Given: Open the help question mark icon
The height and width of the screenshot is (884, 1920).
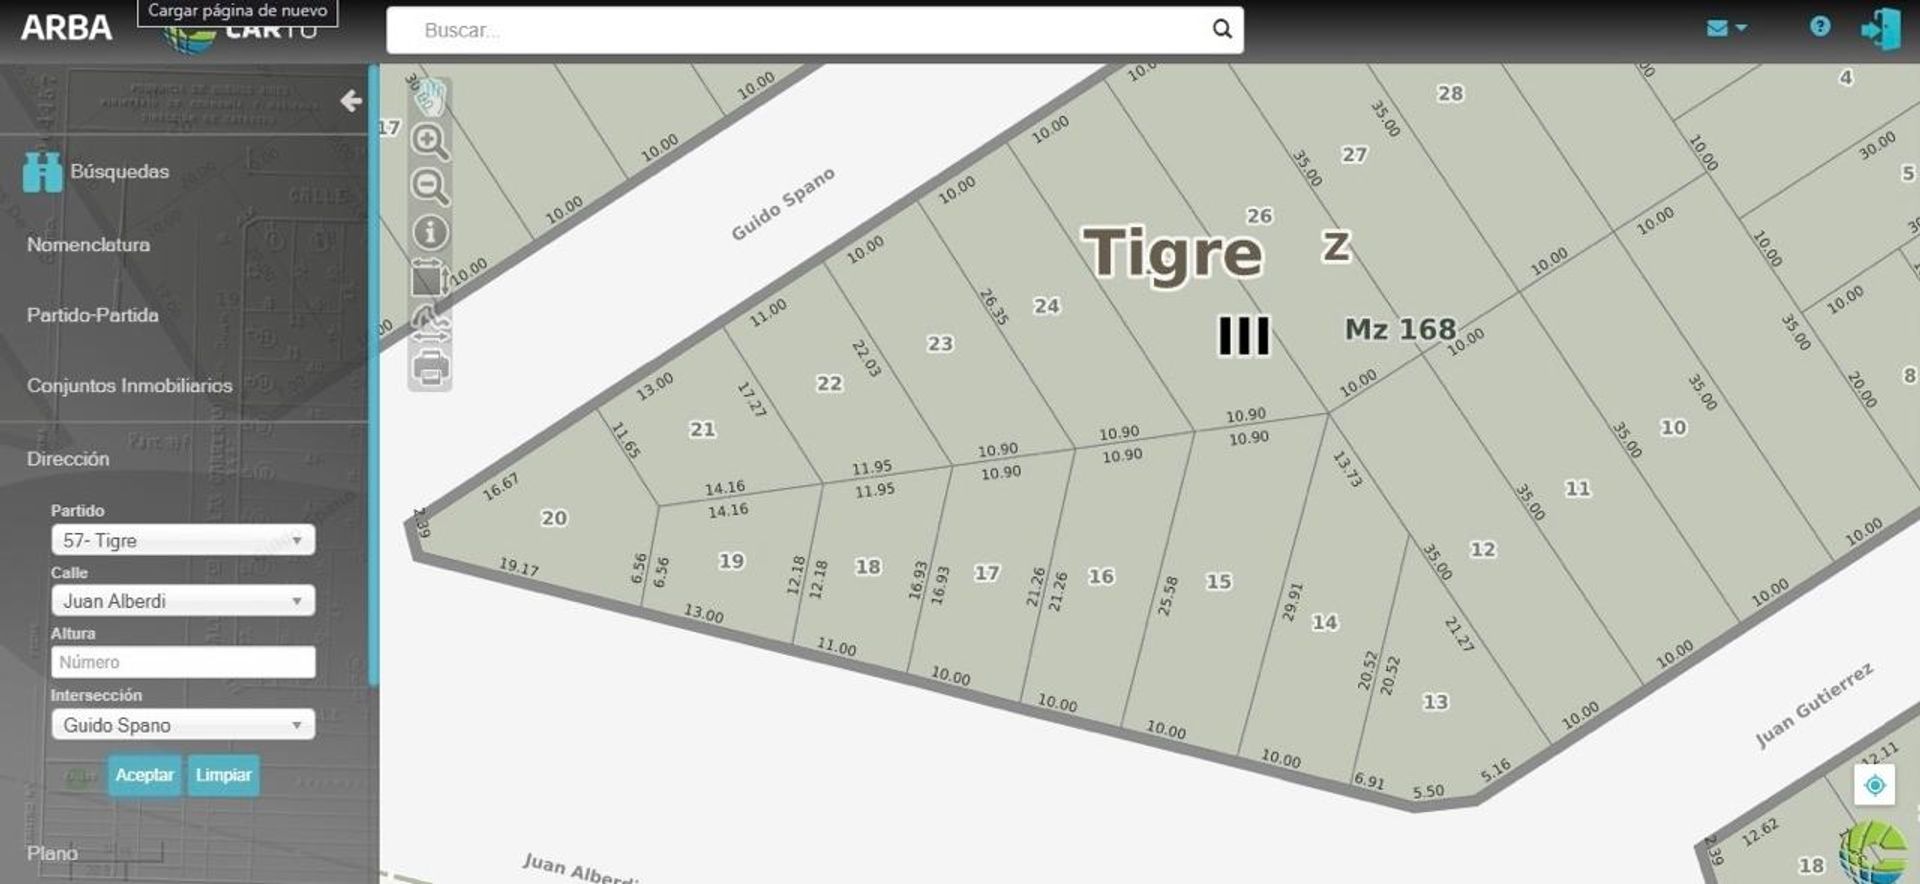Looking at the screenshot, I should click(1819, 27).
